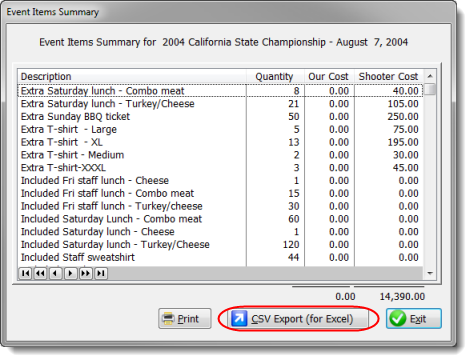
Task: Jump to first record navigation icon
Action: click(25, 273)
